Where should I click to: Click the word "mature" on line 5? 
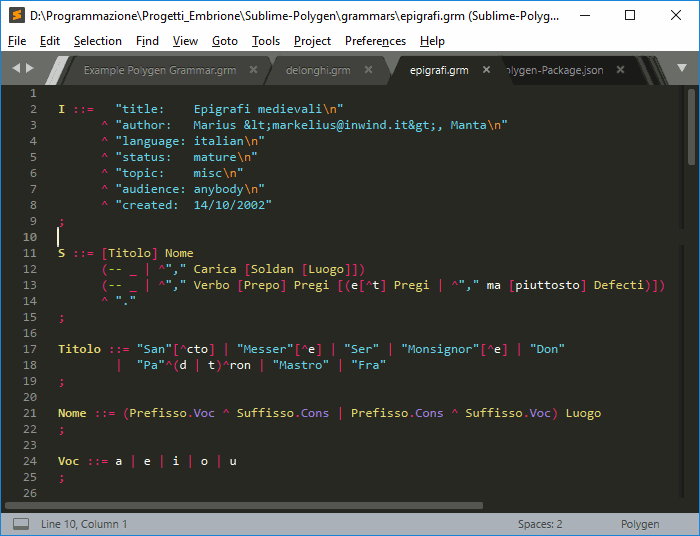point(215,157)
